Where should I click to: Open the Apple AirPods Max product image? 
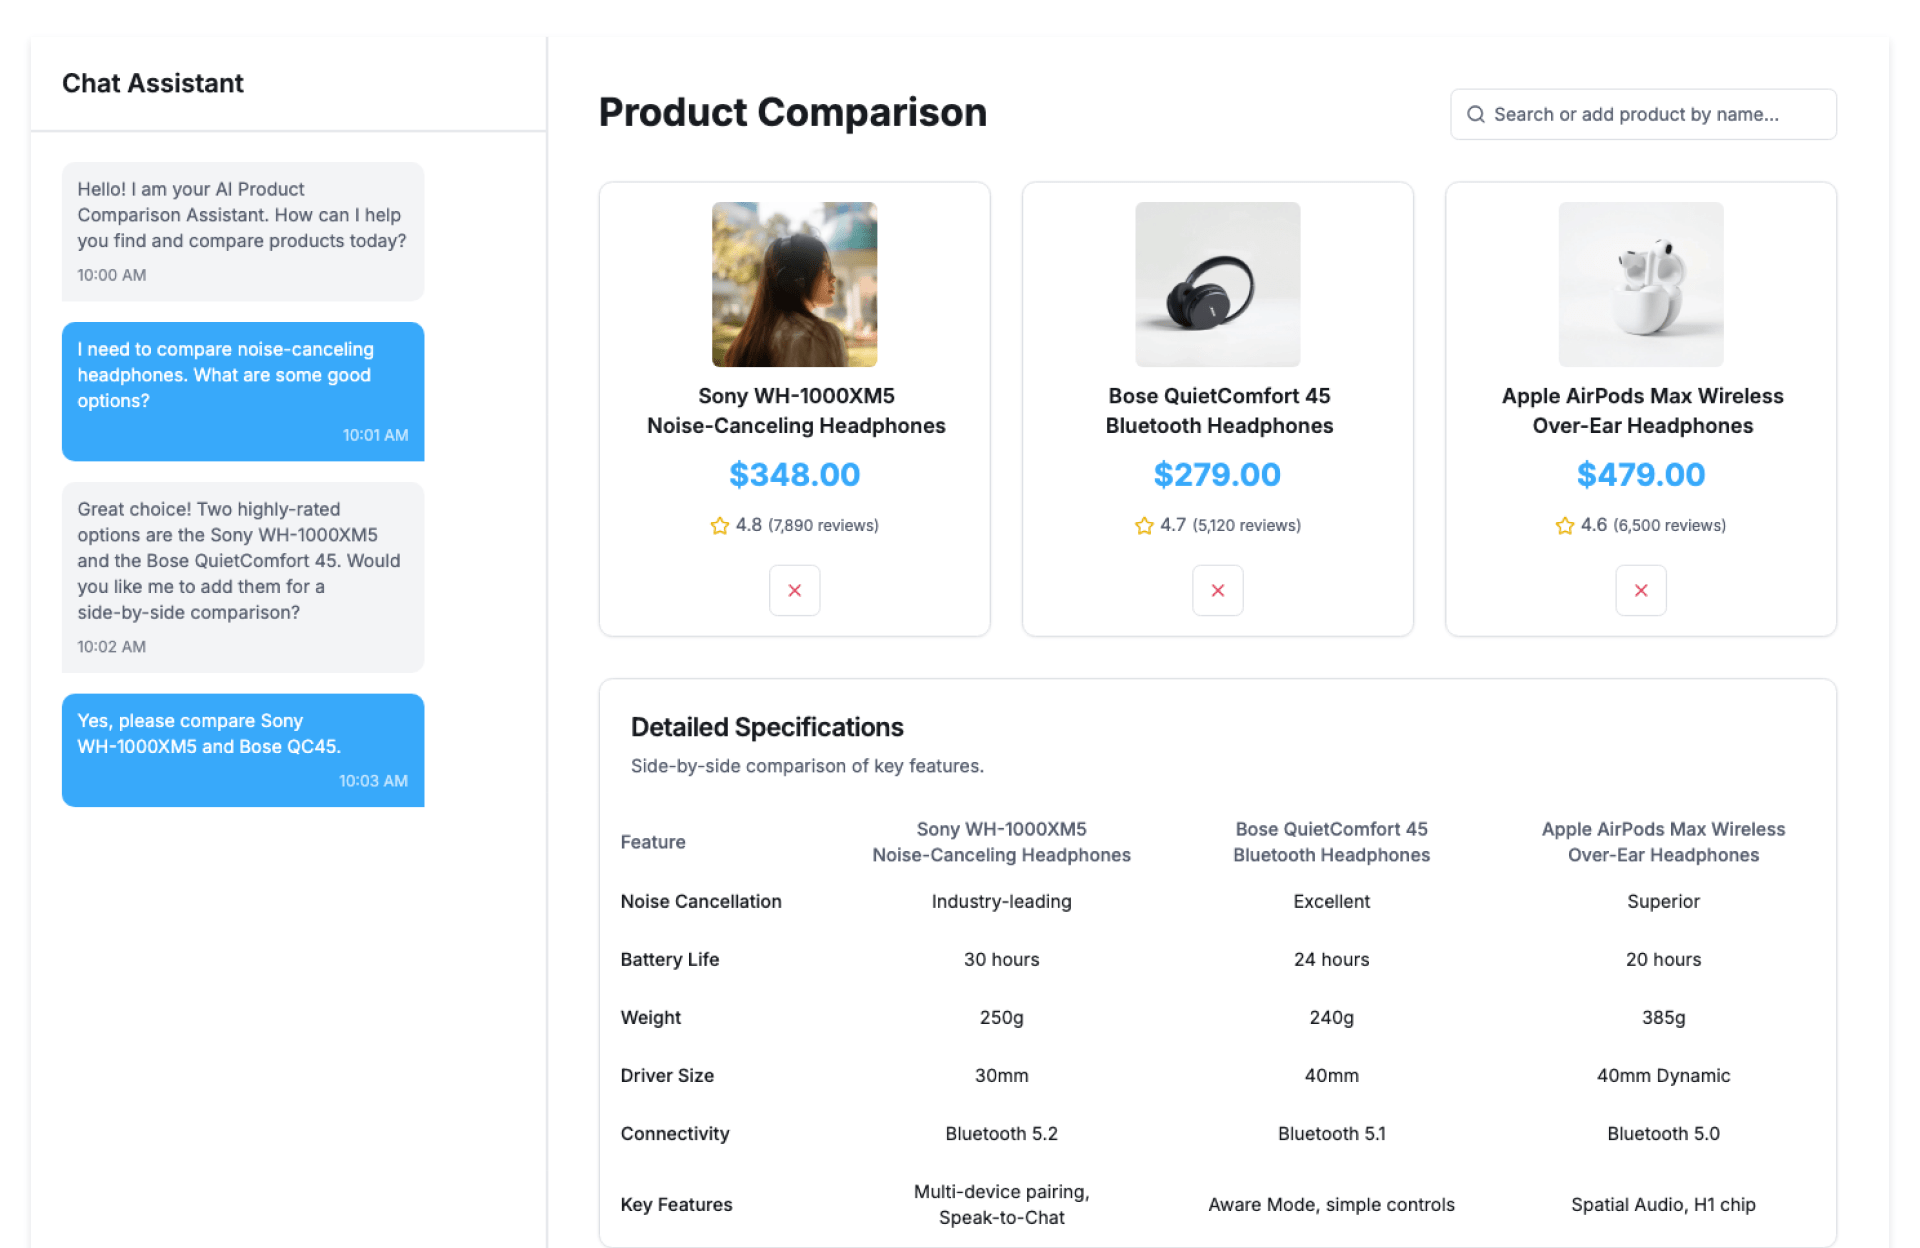tap(1640, 284)
